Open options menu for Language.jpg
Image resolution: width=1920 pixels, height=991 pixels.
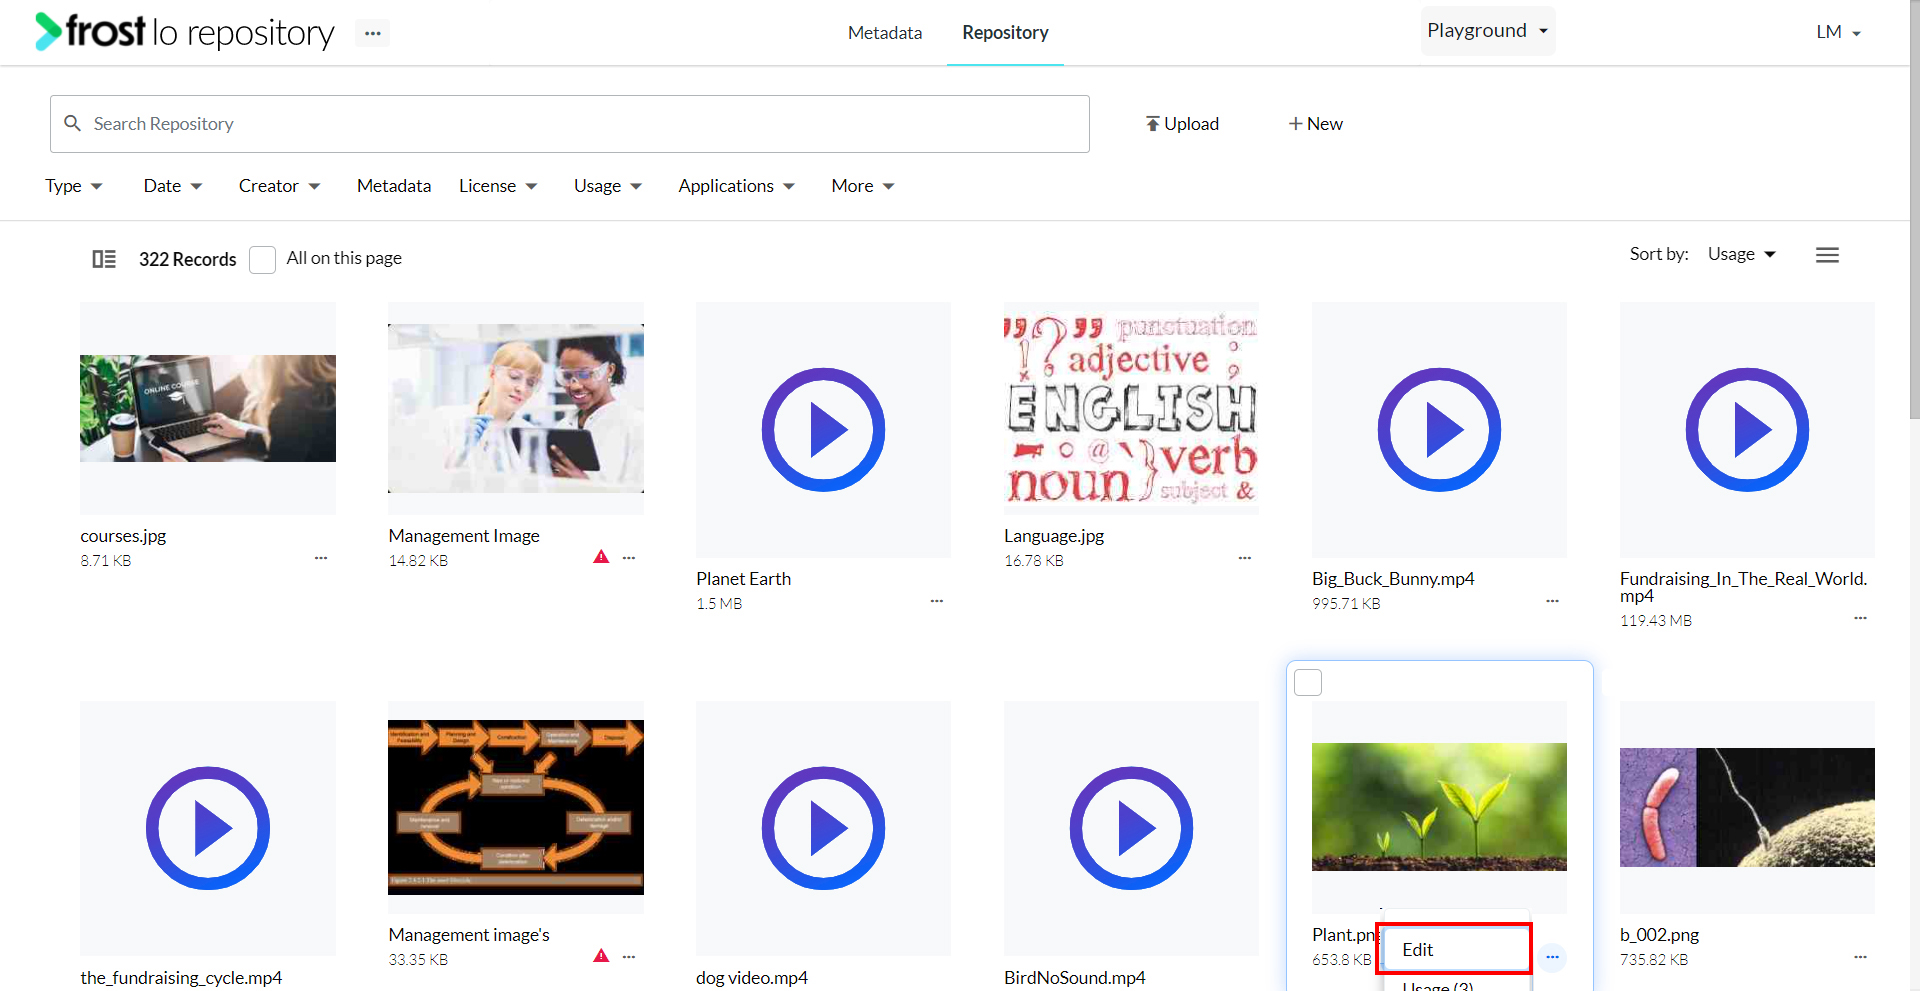[x=1245, y=558]
